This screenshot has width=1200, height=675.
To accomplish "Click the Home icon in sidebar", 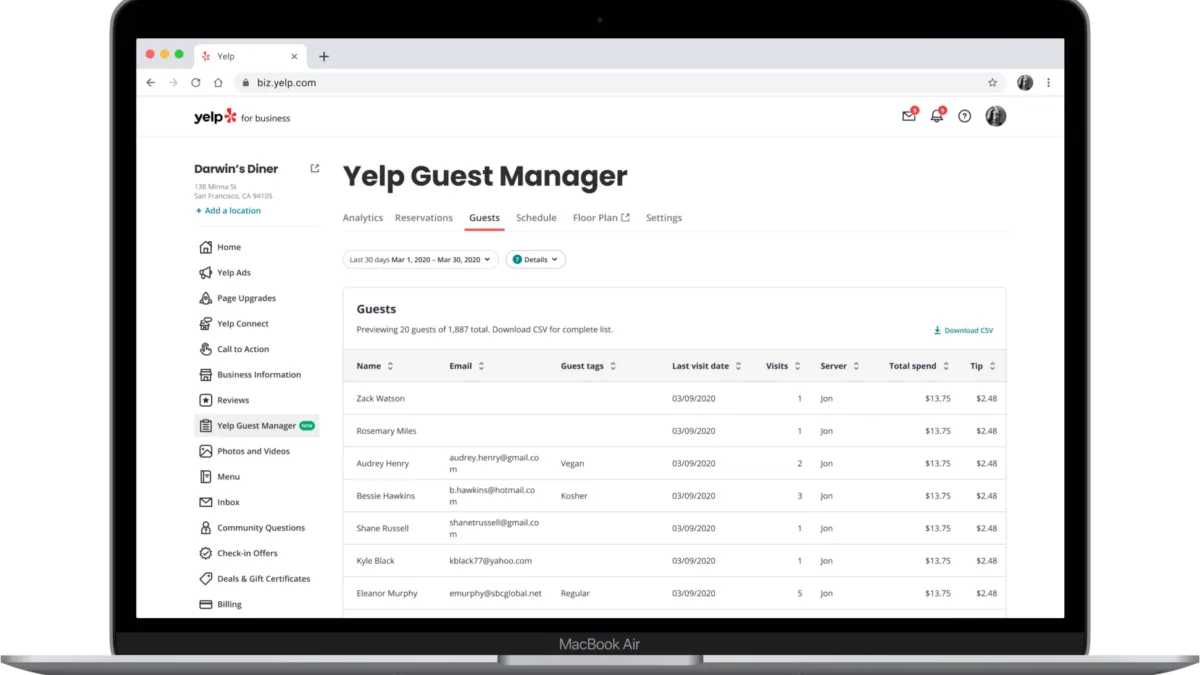I will coord(206,247).
